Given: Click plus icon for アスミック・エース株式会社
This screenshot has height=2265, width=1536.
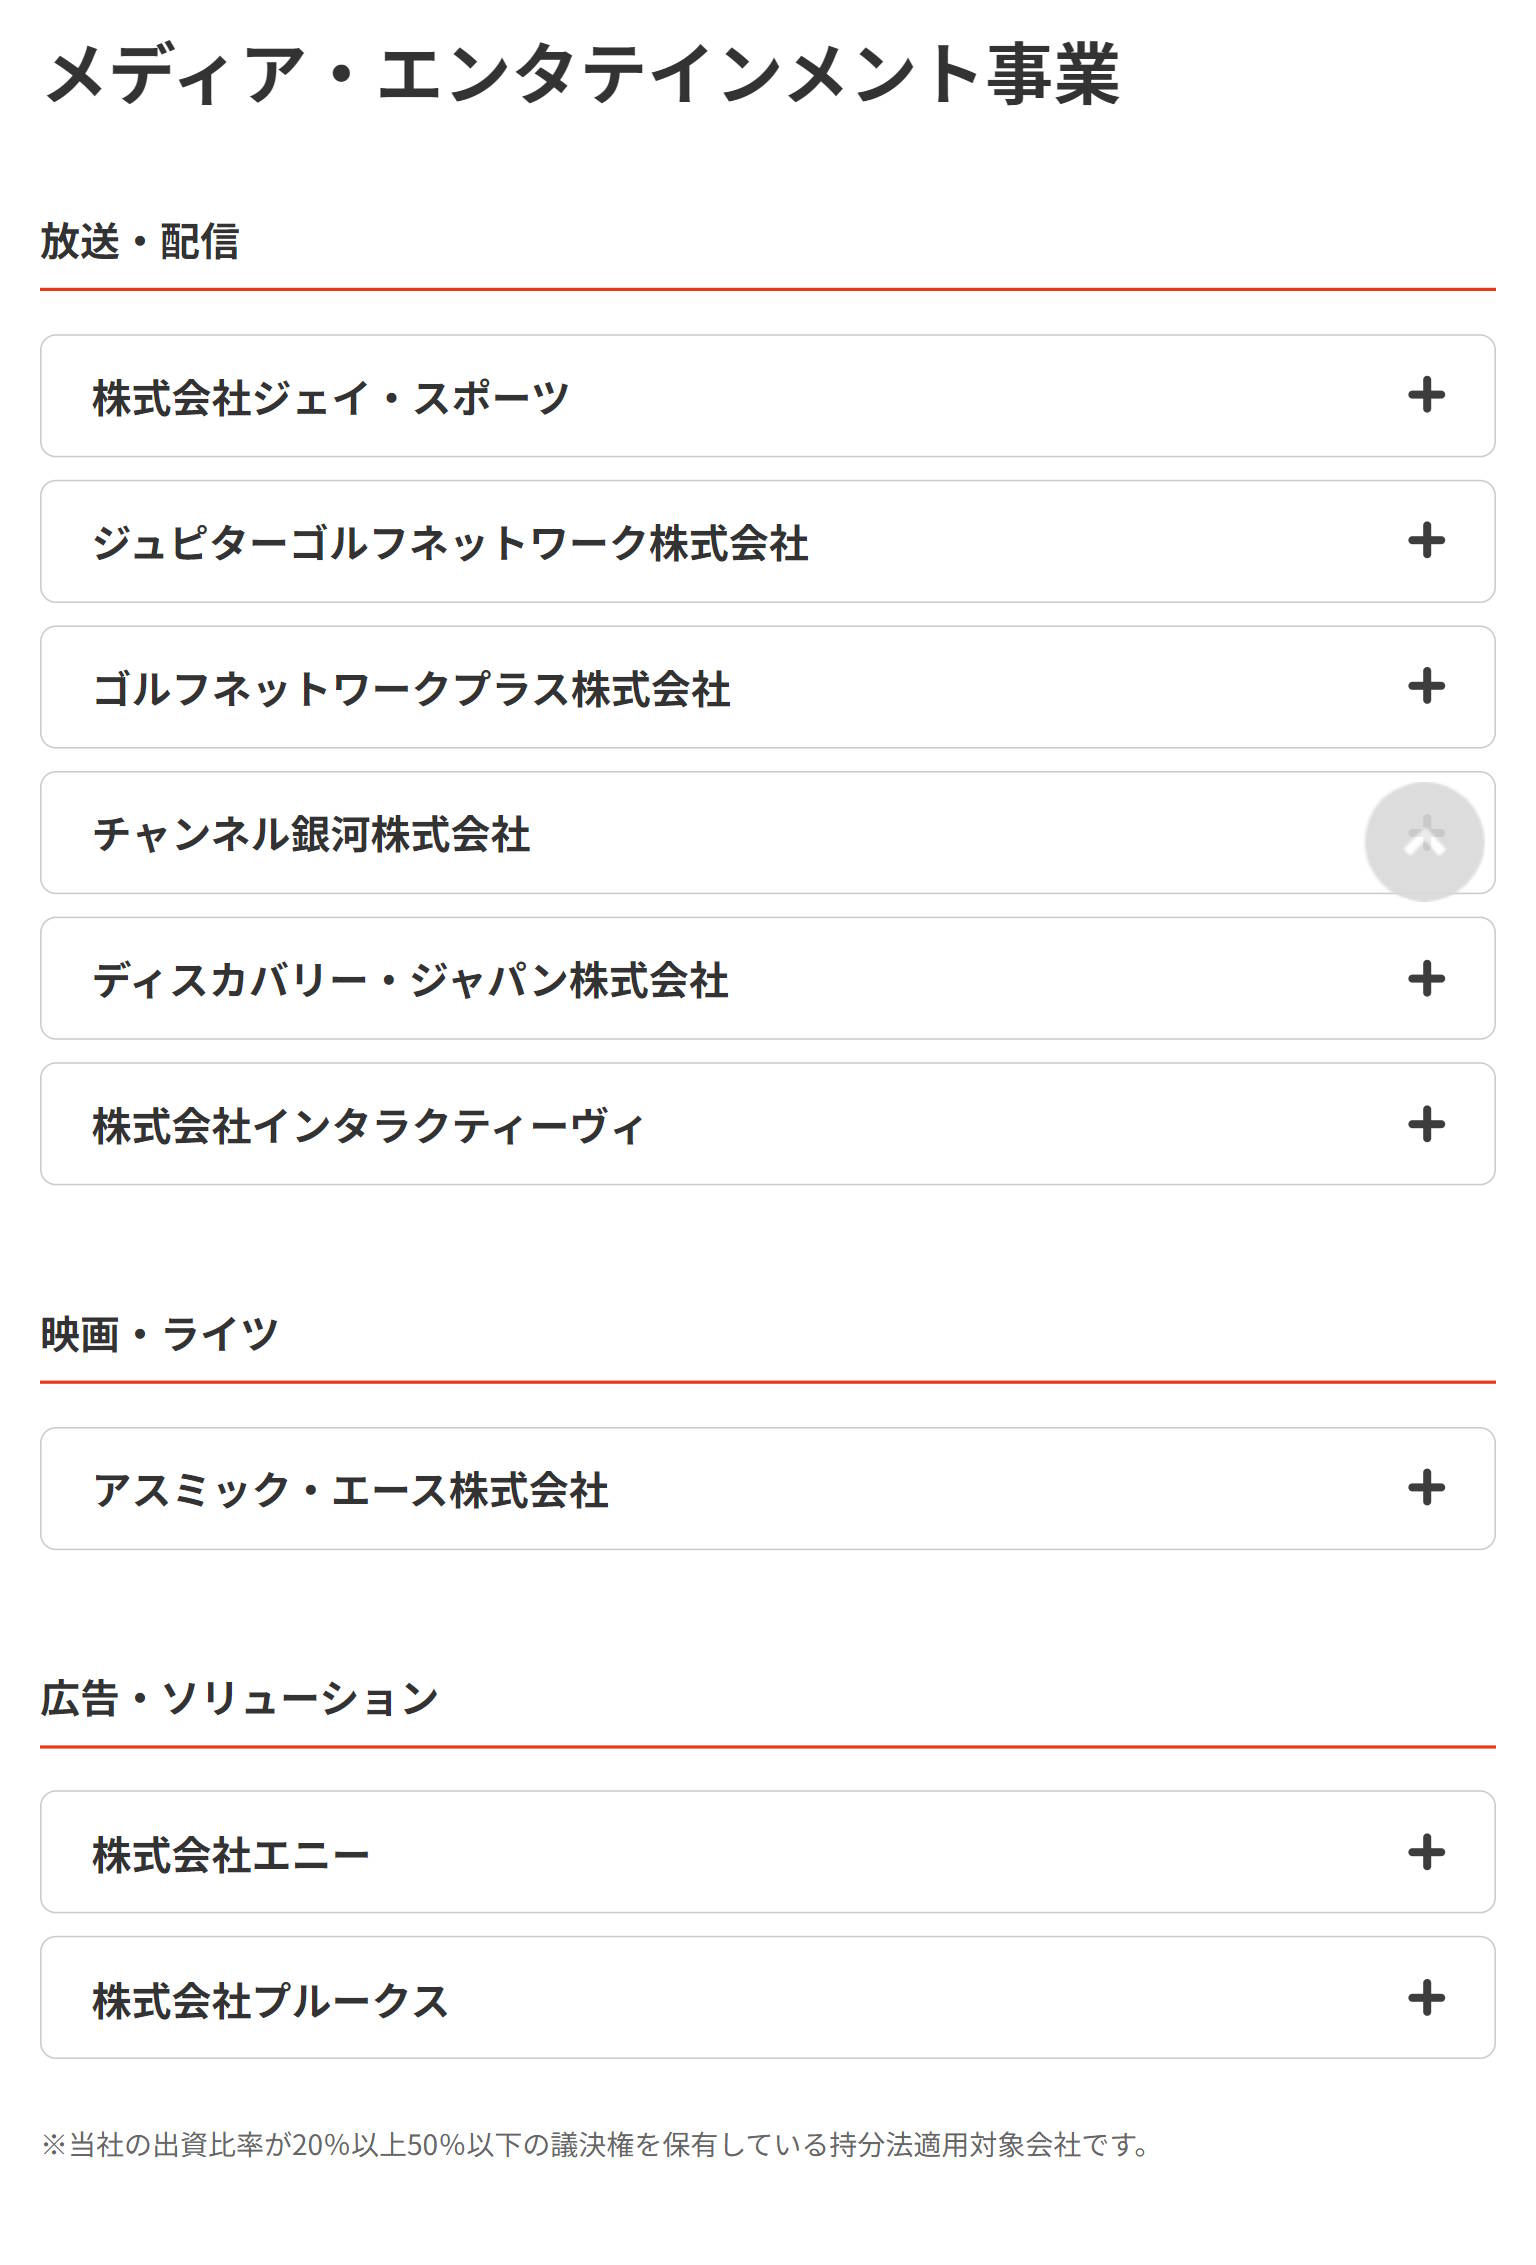Looking at the screenshot, I should click(x=1426, y=1488).
